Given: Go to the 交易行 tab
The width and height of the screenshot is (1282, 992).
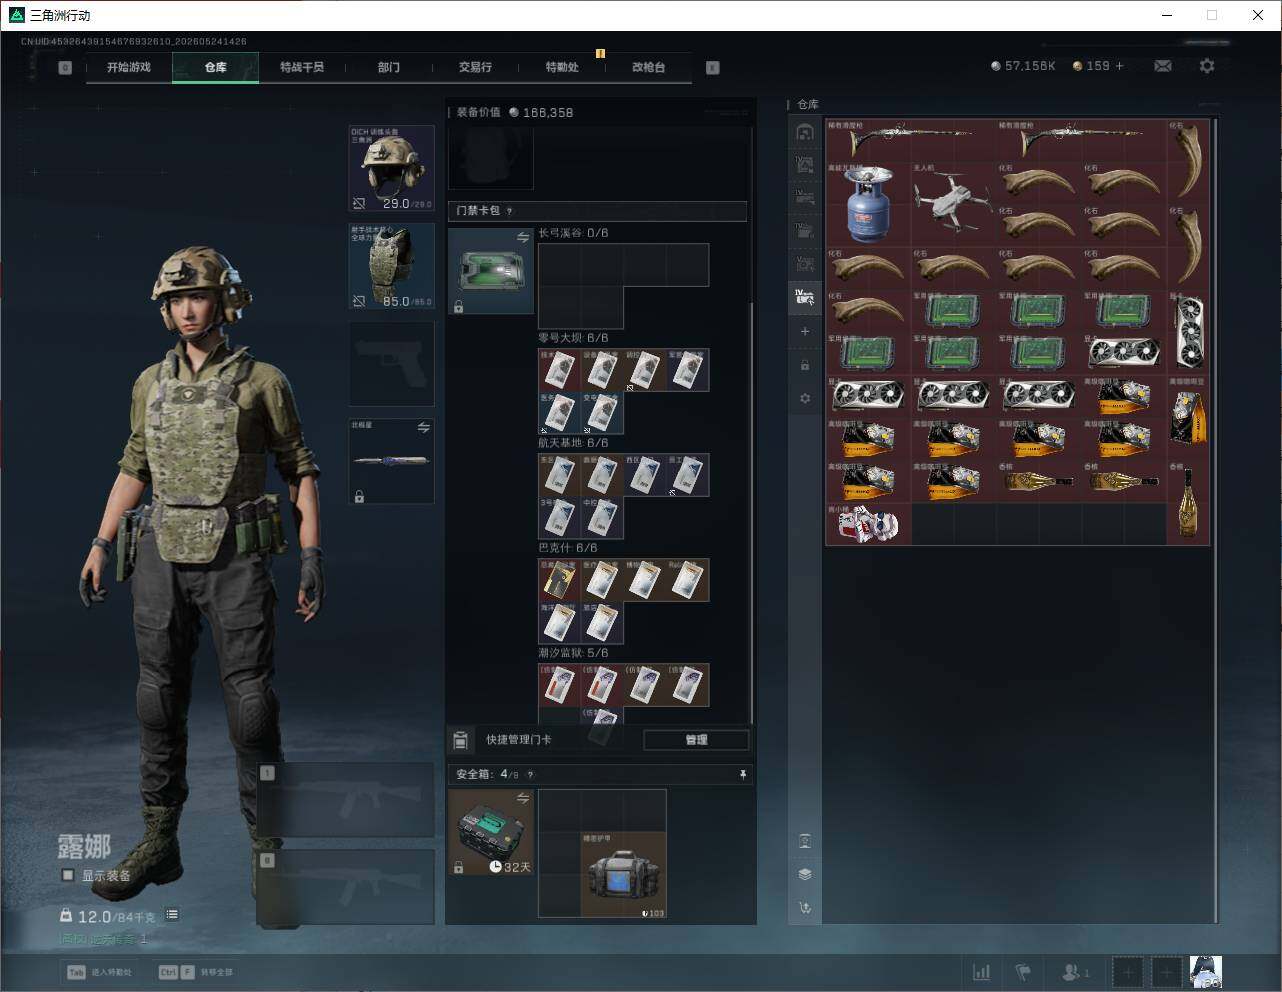Looking at the screenshot, I should point(475,67).
